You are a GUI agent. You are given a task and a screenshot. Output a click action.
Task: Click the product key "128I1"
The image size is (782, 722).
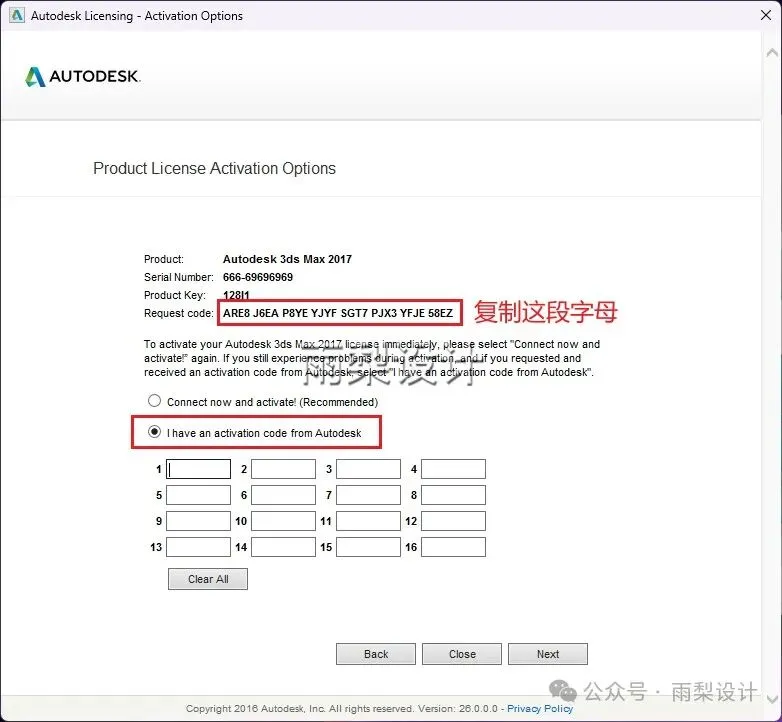pyautogui.click(x=236, y=295)
